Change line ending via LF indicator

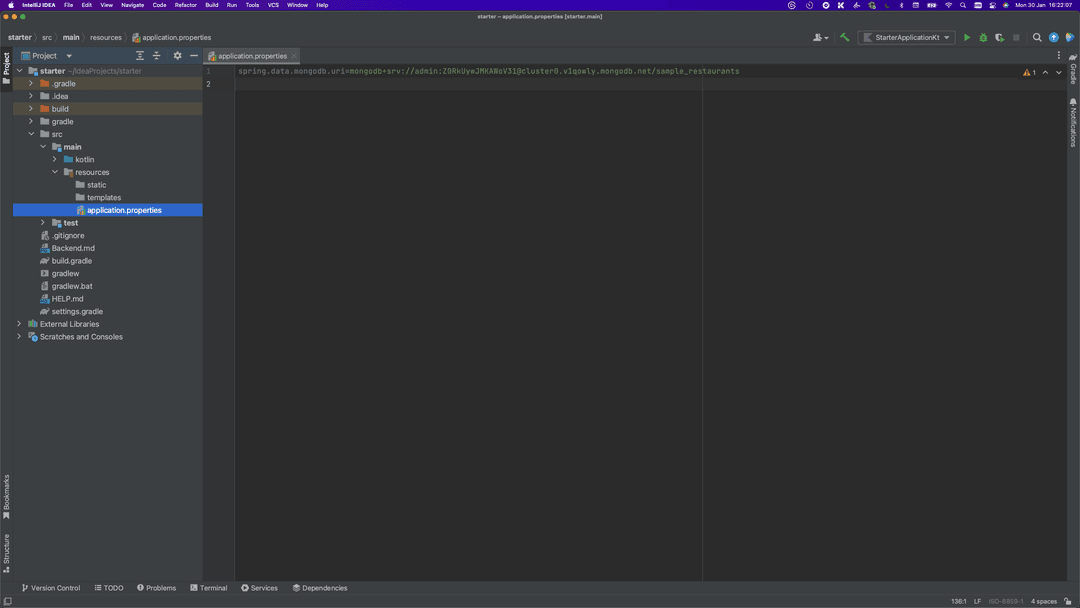pos(977,601)
